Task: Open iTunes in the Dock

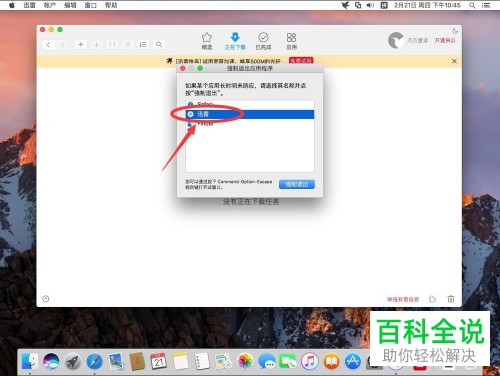Action: (310, 361)
